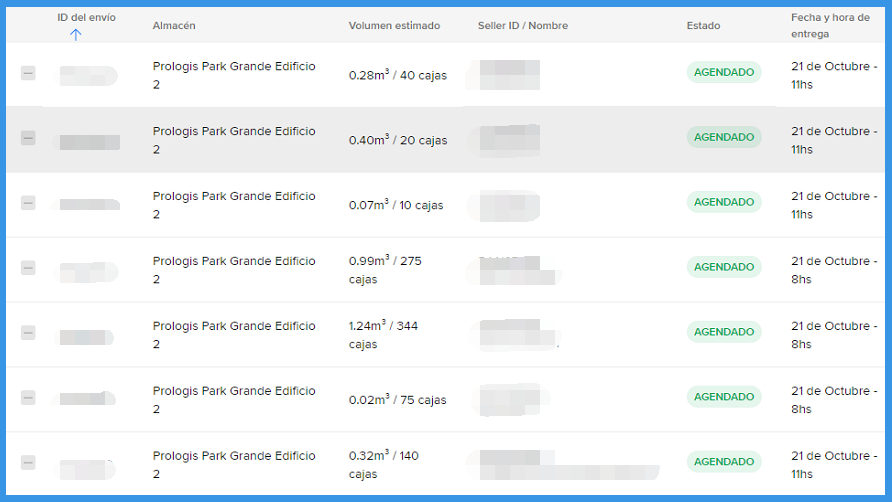Select the checkbox for the 40 cajas row
892x502 pixels.
coord(28,73)
